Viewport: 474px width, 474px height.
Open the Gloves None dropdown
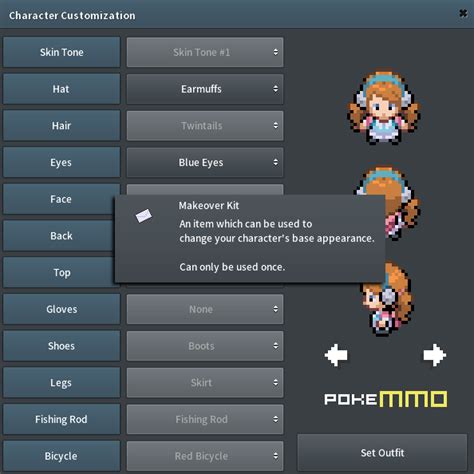pyautogui.click(x=205, y=309)
